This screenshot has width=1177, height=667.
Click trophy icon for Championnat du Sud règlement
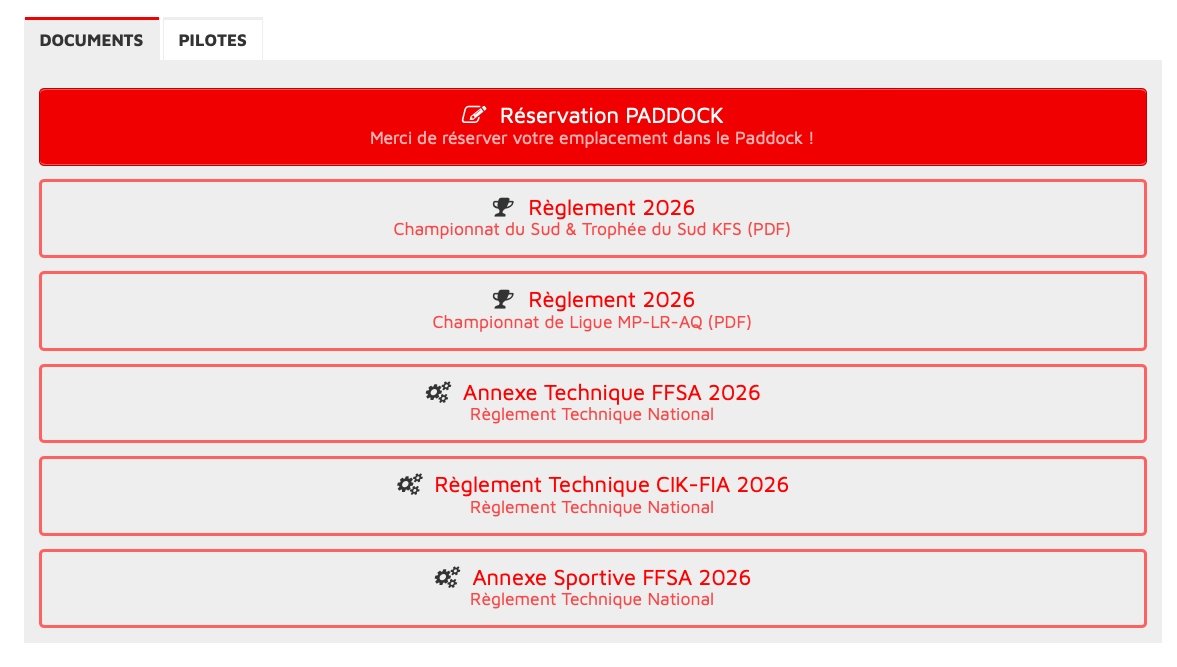point(503,208)
